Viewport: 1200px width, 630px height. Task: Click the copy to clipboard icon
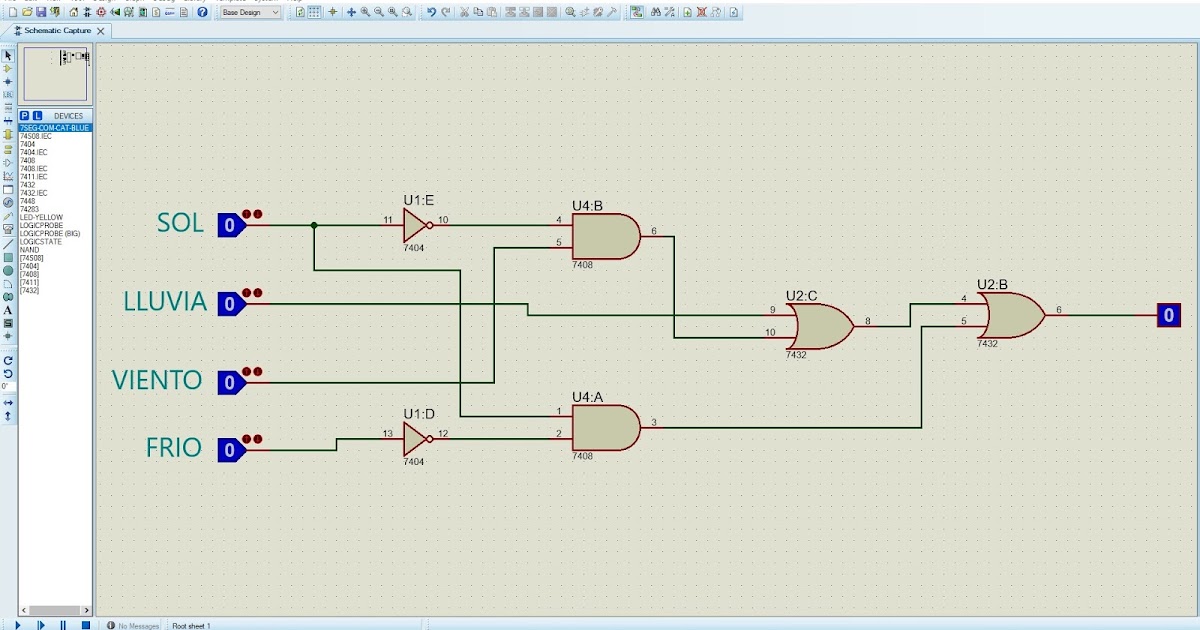[x=477, y=12]
